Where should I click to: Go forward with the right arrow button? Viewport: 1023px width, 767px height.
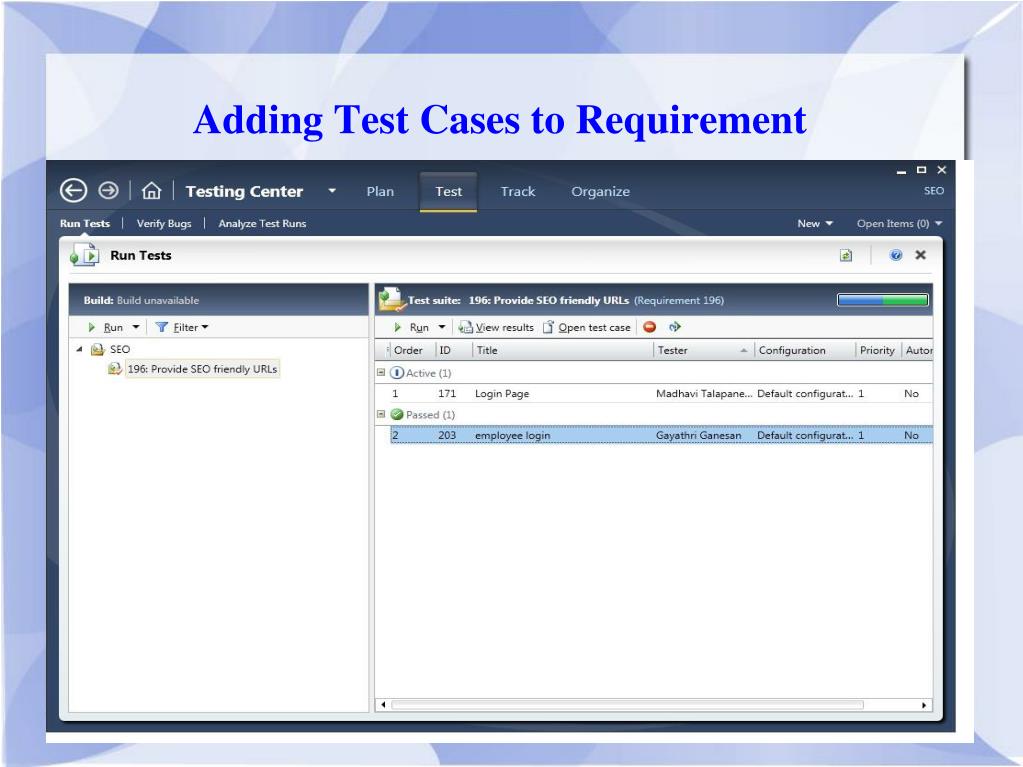tap(108, 190)
